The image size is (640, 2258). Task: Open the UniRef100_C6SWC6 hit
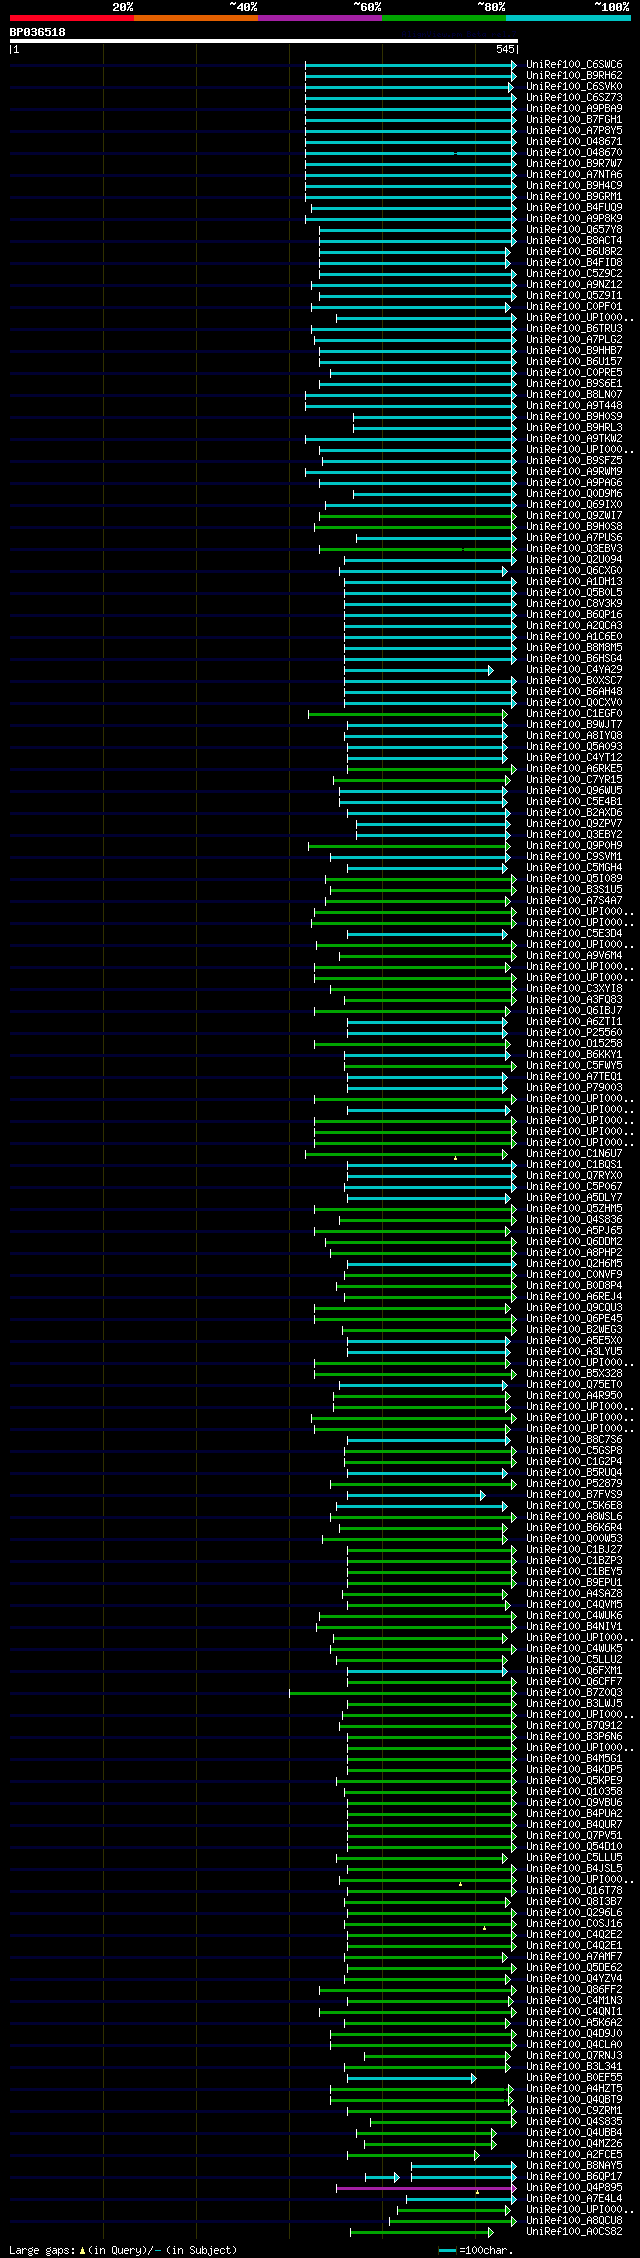pos(574,65)
